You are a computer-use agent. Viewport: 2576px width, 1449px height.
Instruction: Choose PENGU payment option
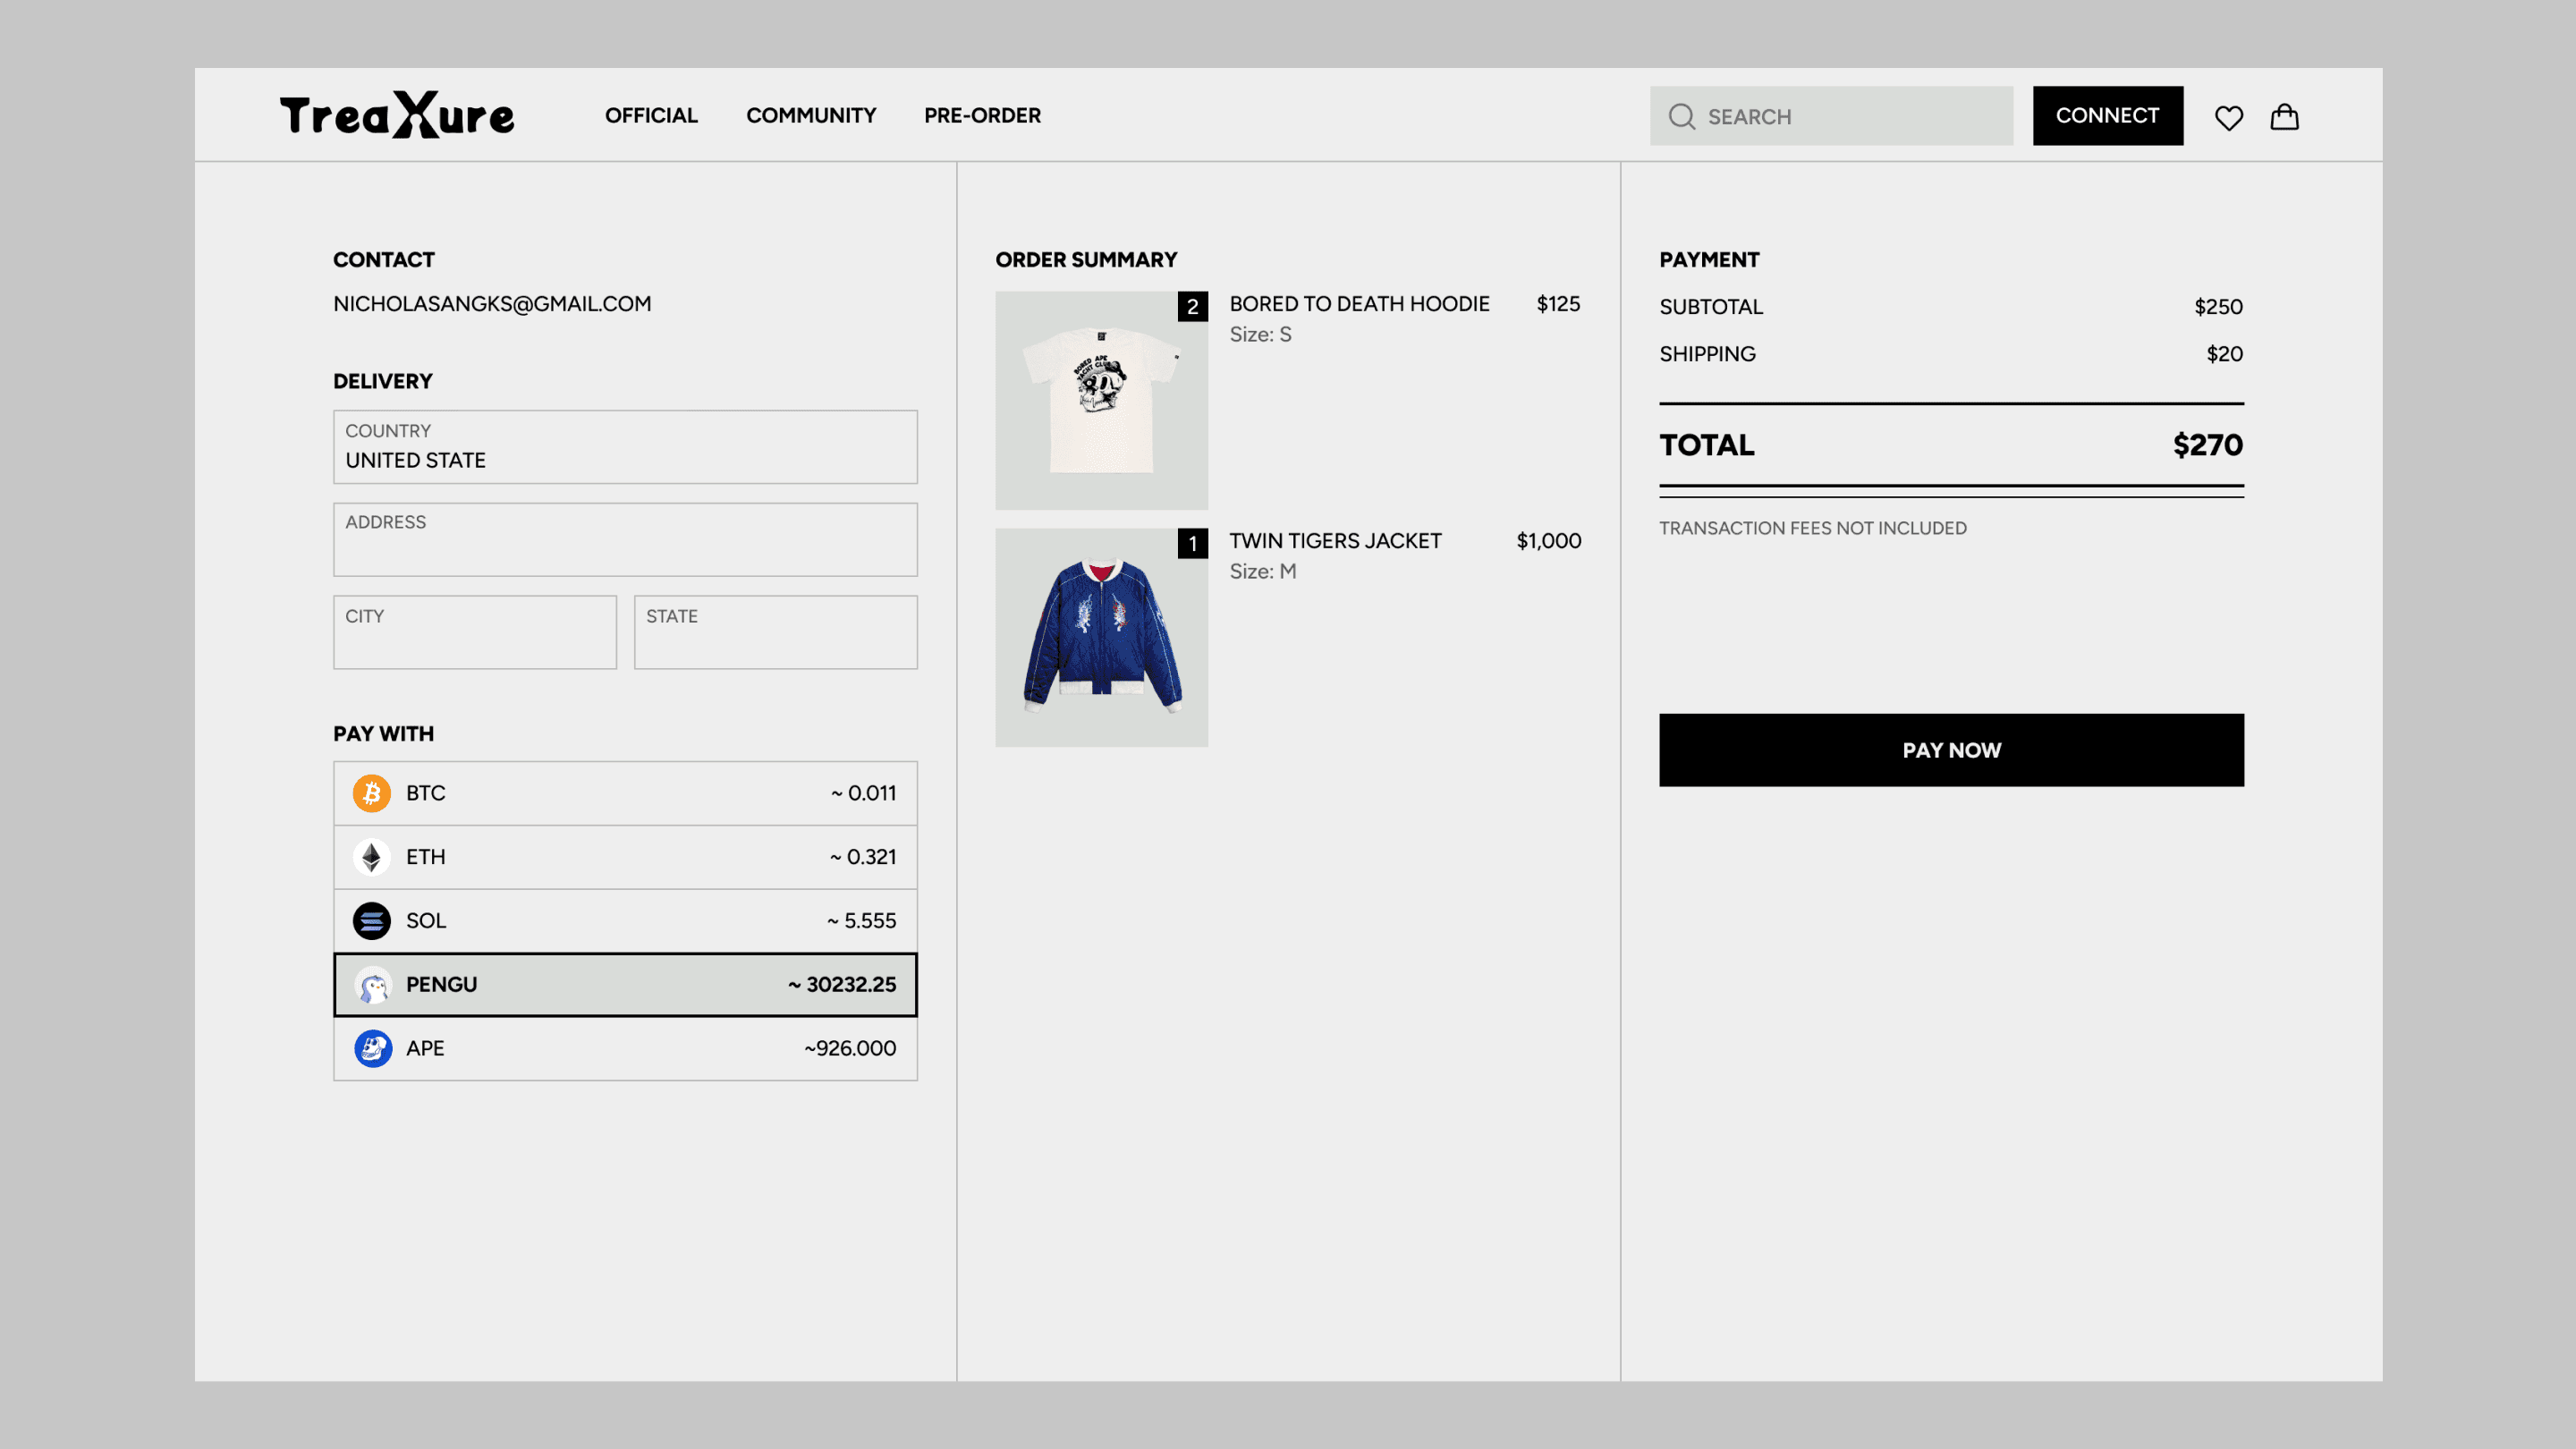(625, 985)
